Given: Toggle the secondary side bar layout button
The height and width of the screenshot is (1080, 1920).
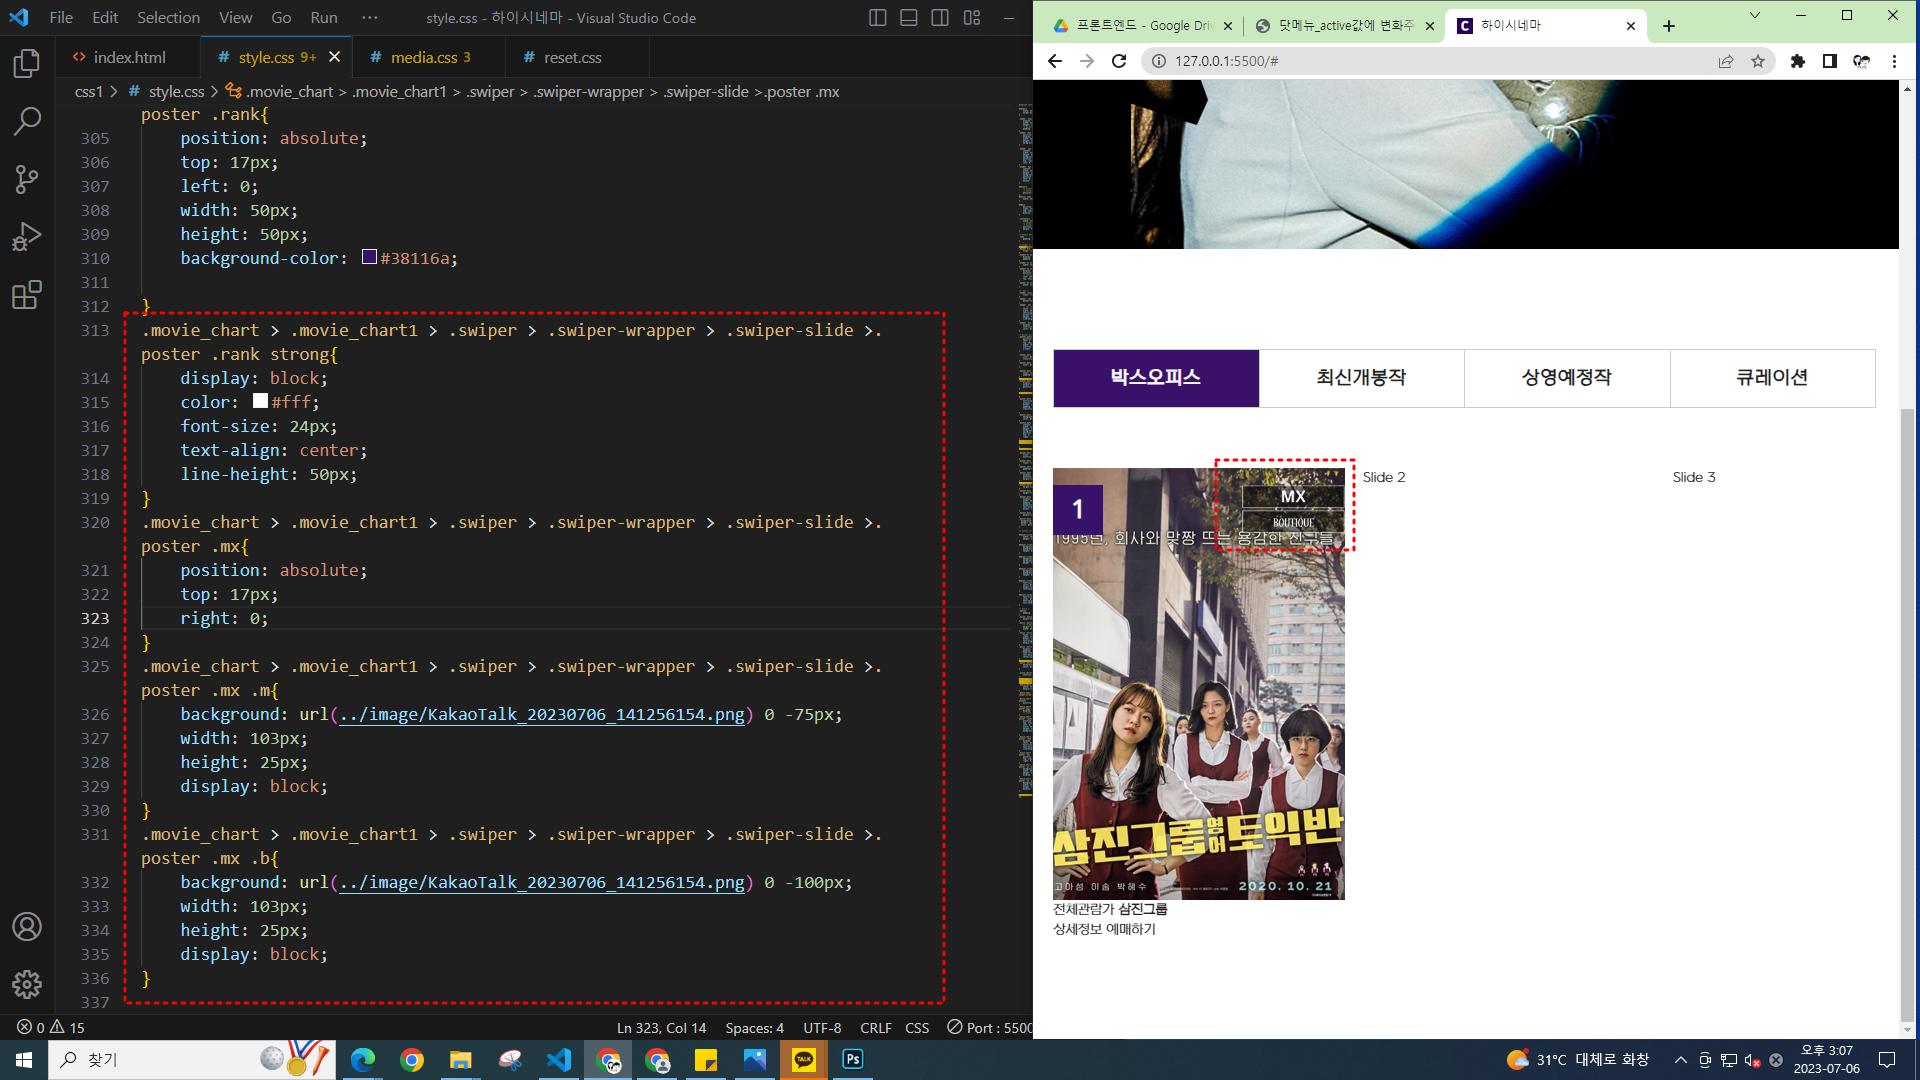Looking at the screenshot, I should click(940, 18).
